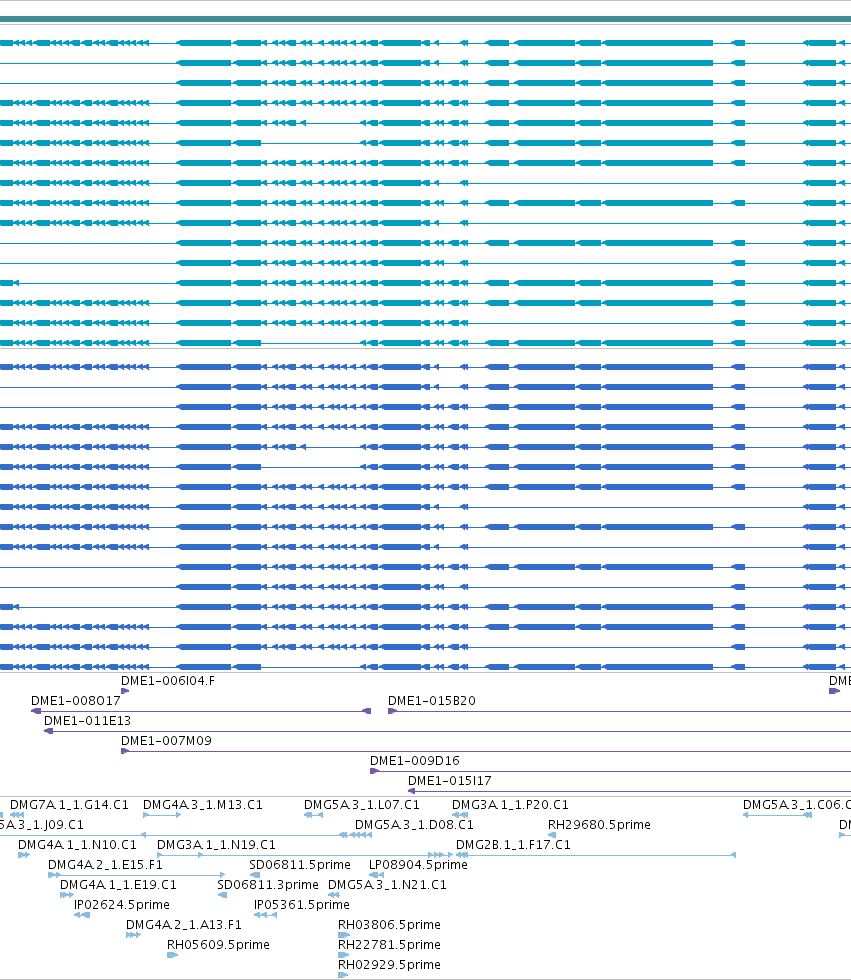
Task: Click the arrow glyph under RH22781.5prime
Action: coord(344,955)
